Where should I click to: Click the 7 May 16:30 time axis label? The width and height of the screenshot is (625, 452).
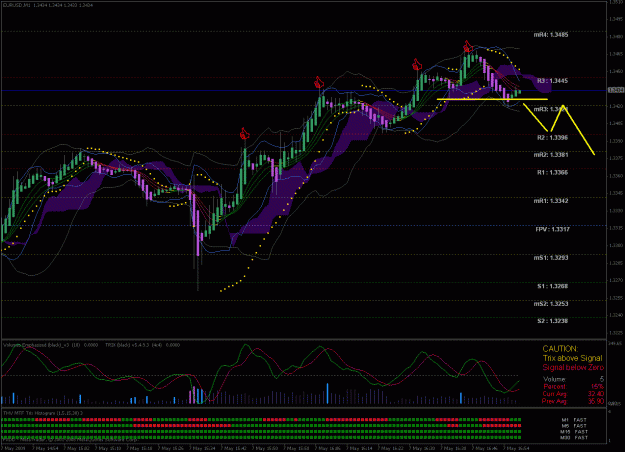[424, 448]
